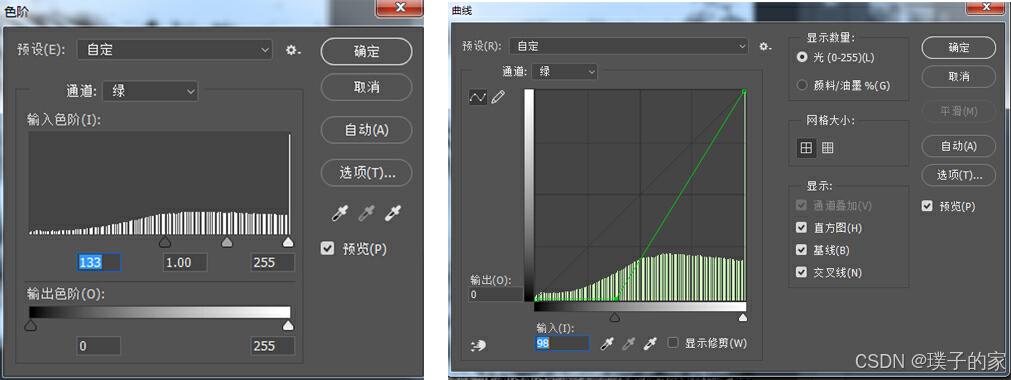Open the 通道 channel dropdown in Curves

(565, 72)
